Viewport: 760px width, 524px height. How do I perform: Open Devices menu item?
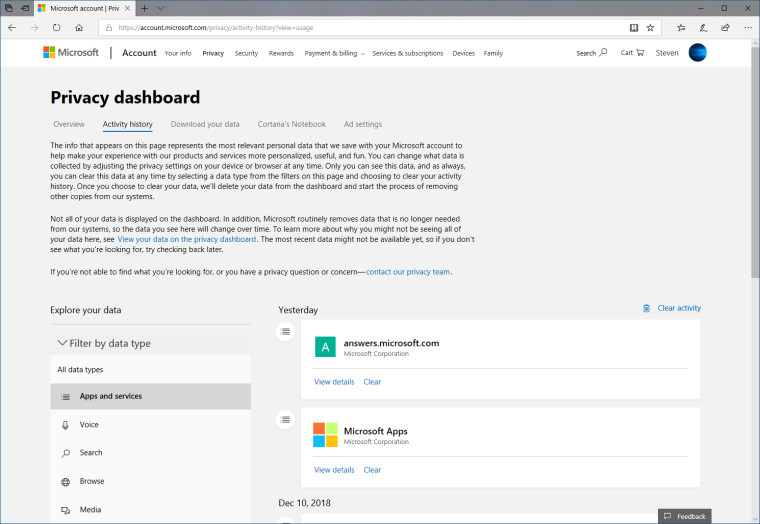[x=463, y=53]
